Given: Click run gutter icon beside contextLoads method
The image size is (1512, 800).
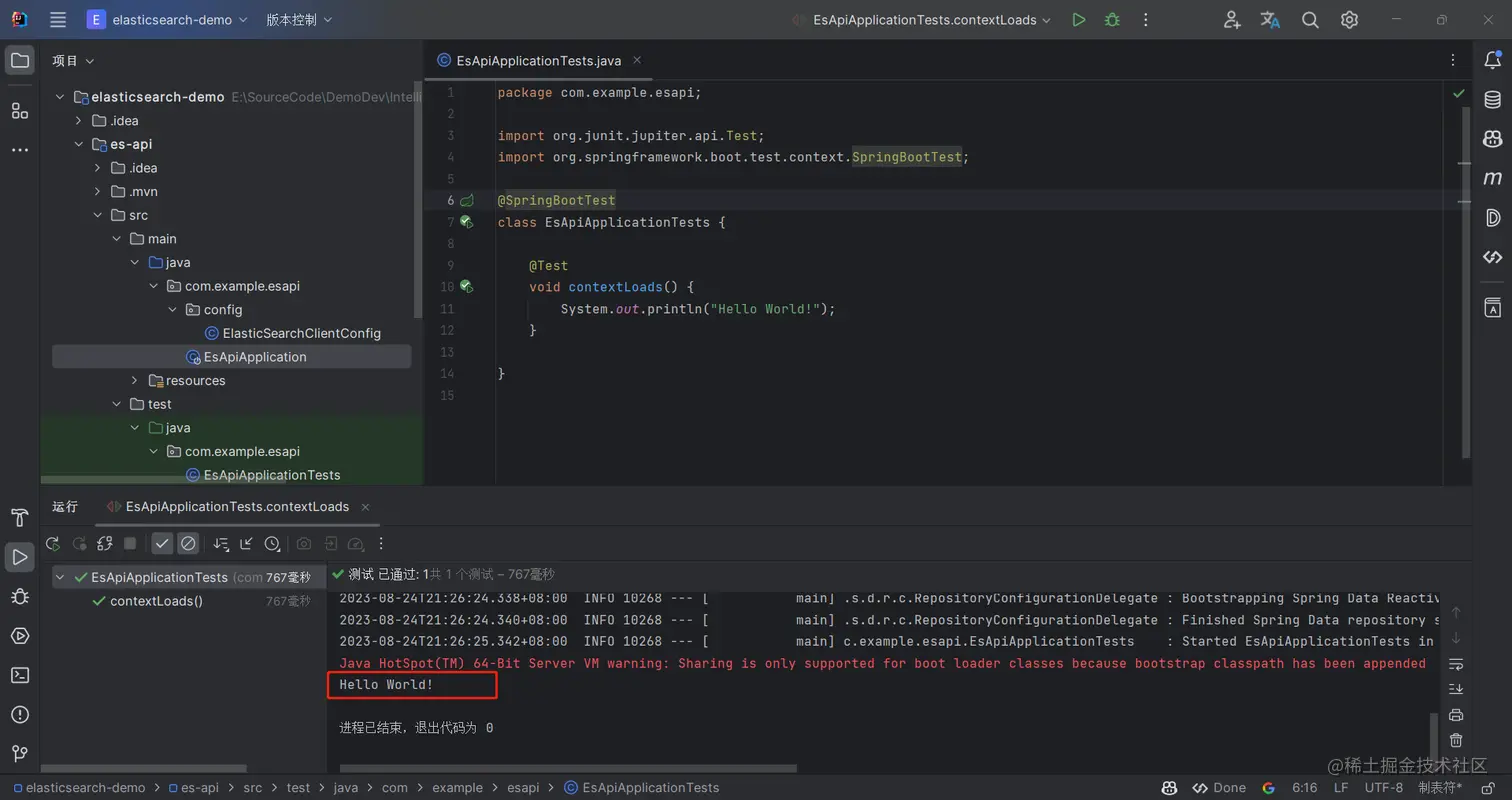Looking at the screenshot, I should (465, 286).
